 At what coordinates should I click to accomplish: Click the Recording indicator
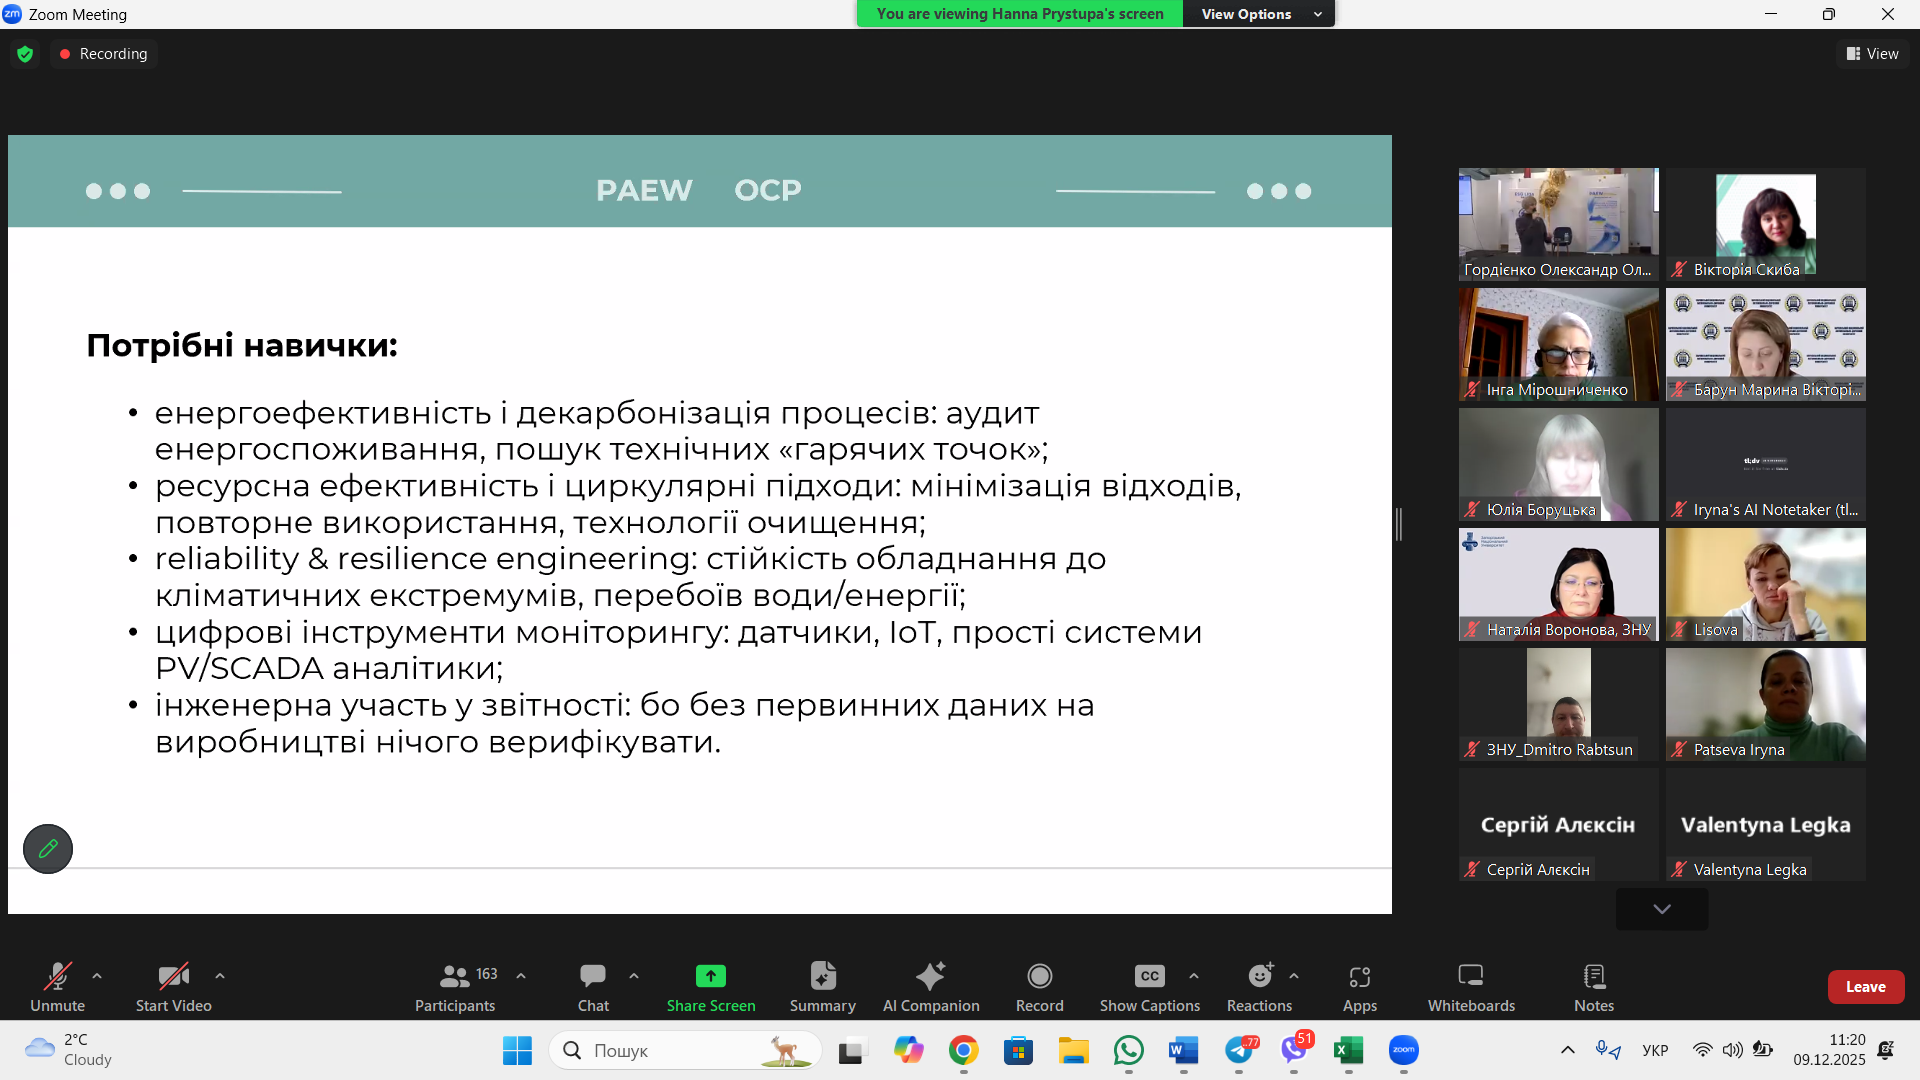pyautogui.click(x=103, y=53)
